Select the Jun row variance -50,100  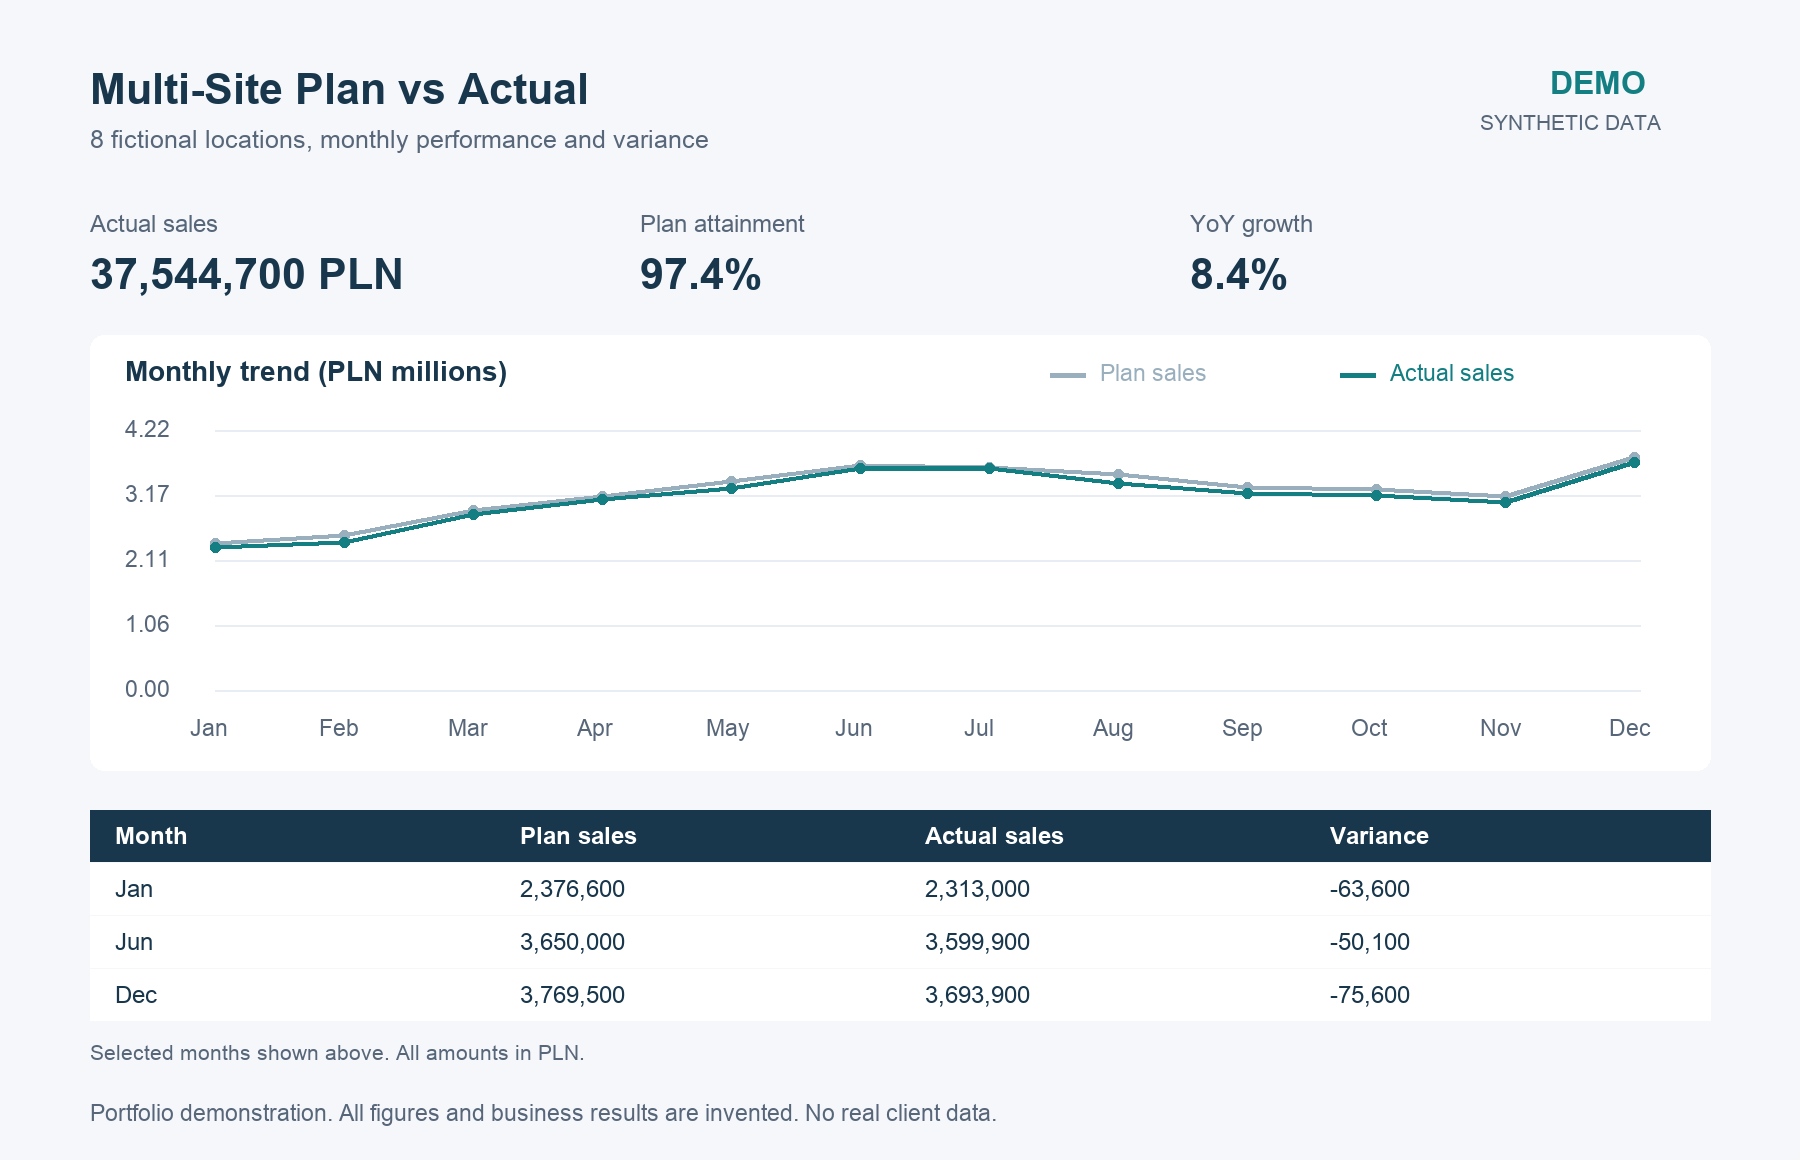click(x=1370, y=942)
